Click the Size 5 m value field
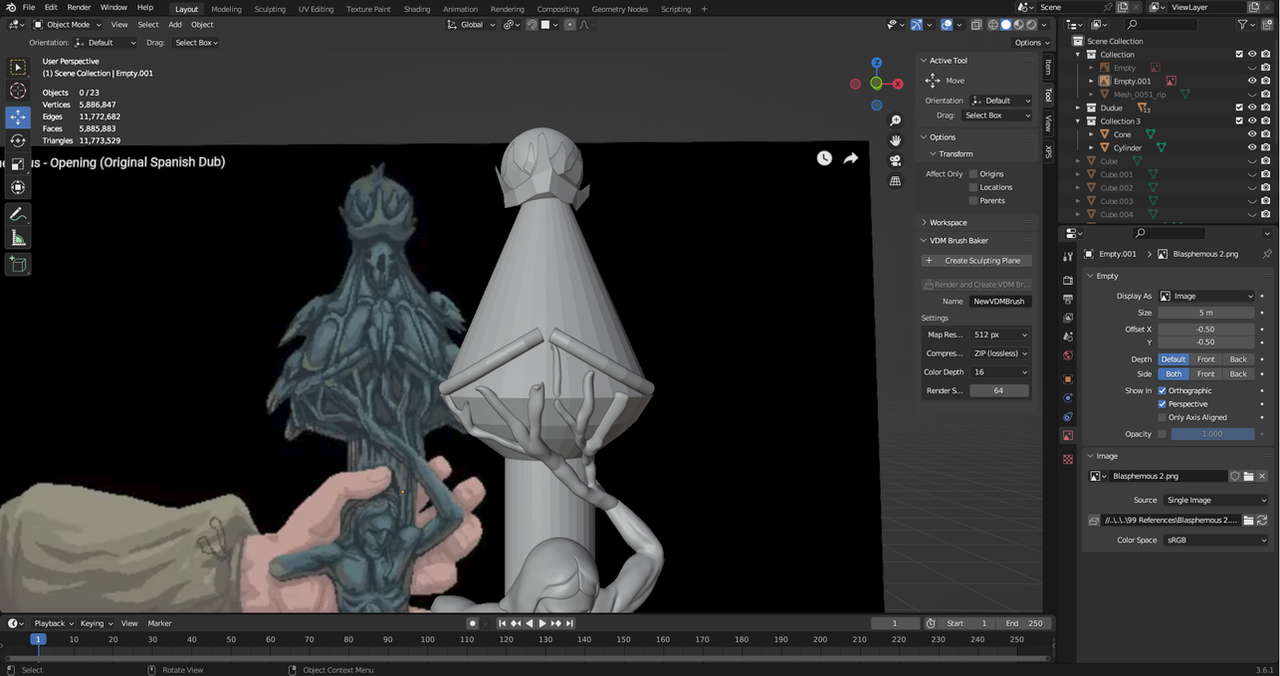Screen dimensions: 1280x676 (x=1206, y=313)
